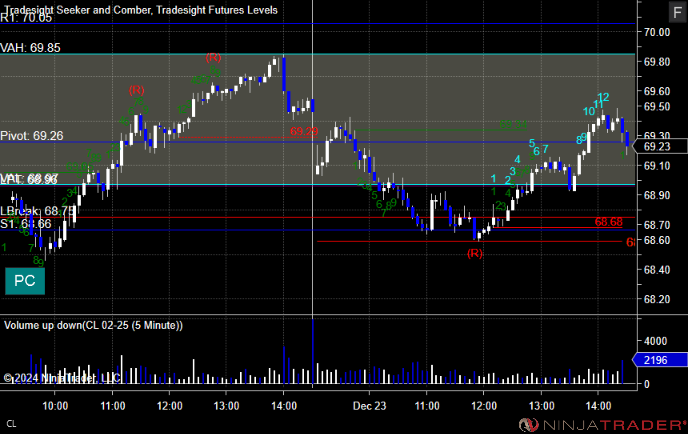
Task: Click the current price marker 69.23
Action: (x=660, y=147)
